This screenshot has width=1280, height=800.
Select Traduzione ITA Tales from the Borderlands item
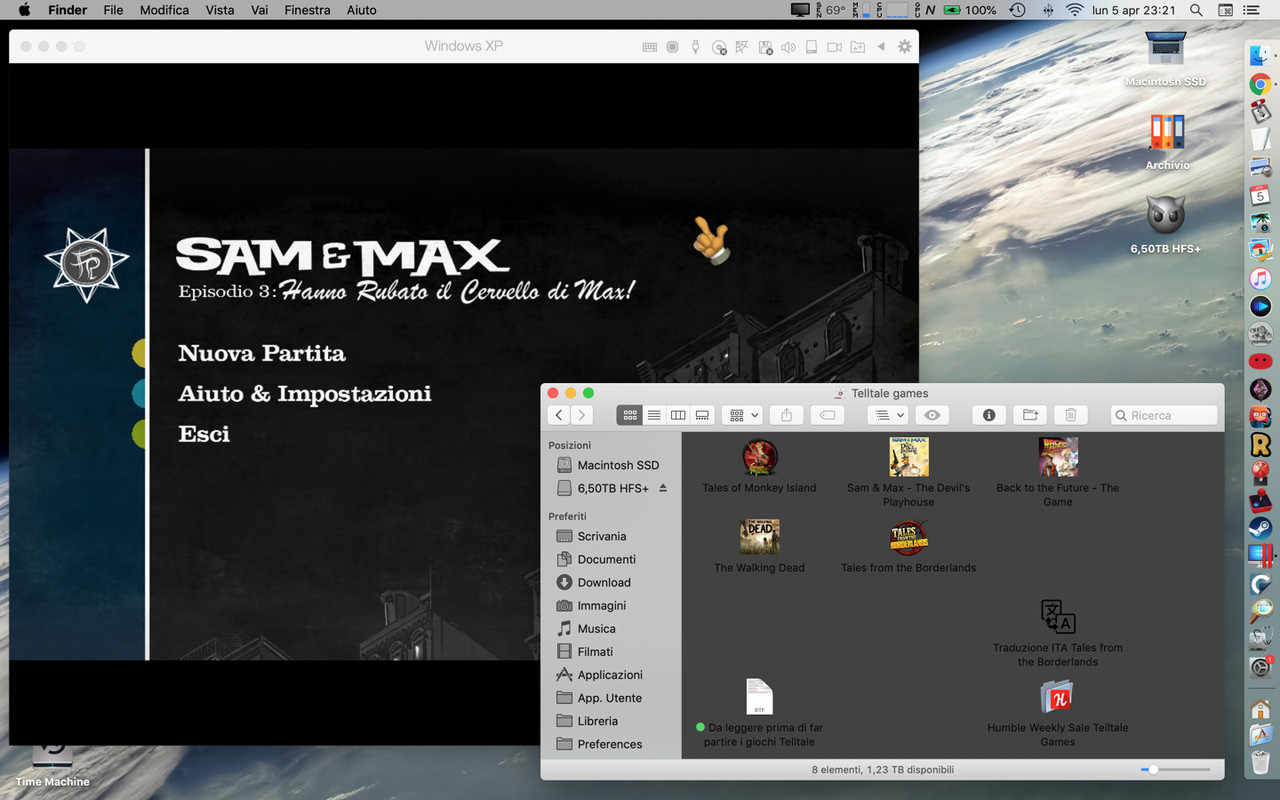coord(1058,617)
